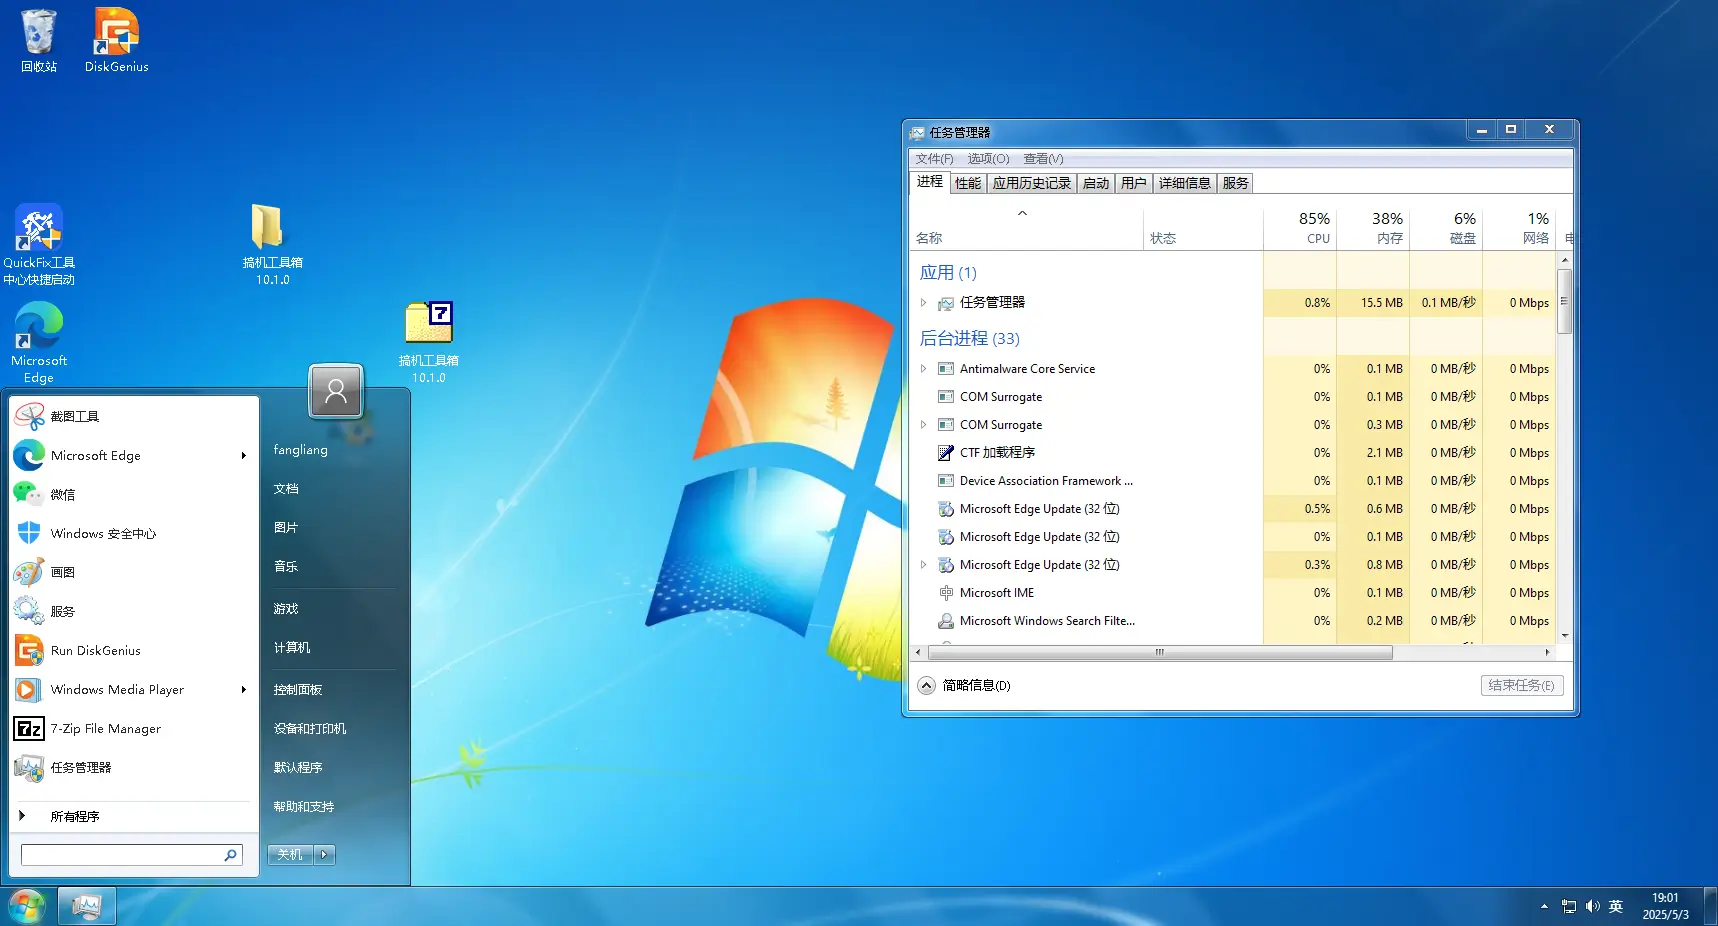Click the network icon in system tray
The height and width of the screenshot is (926, 1718).
[x=1568, y=907]
